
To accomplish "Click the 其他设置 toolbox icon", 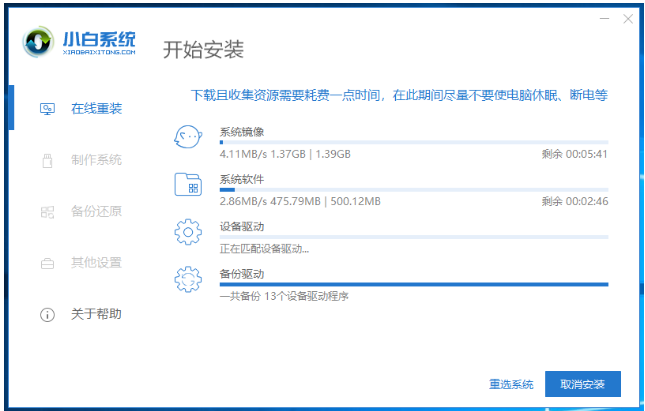I will coord(47,263).
